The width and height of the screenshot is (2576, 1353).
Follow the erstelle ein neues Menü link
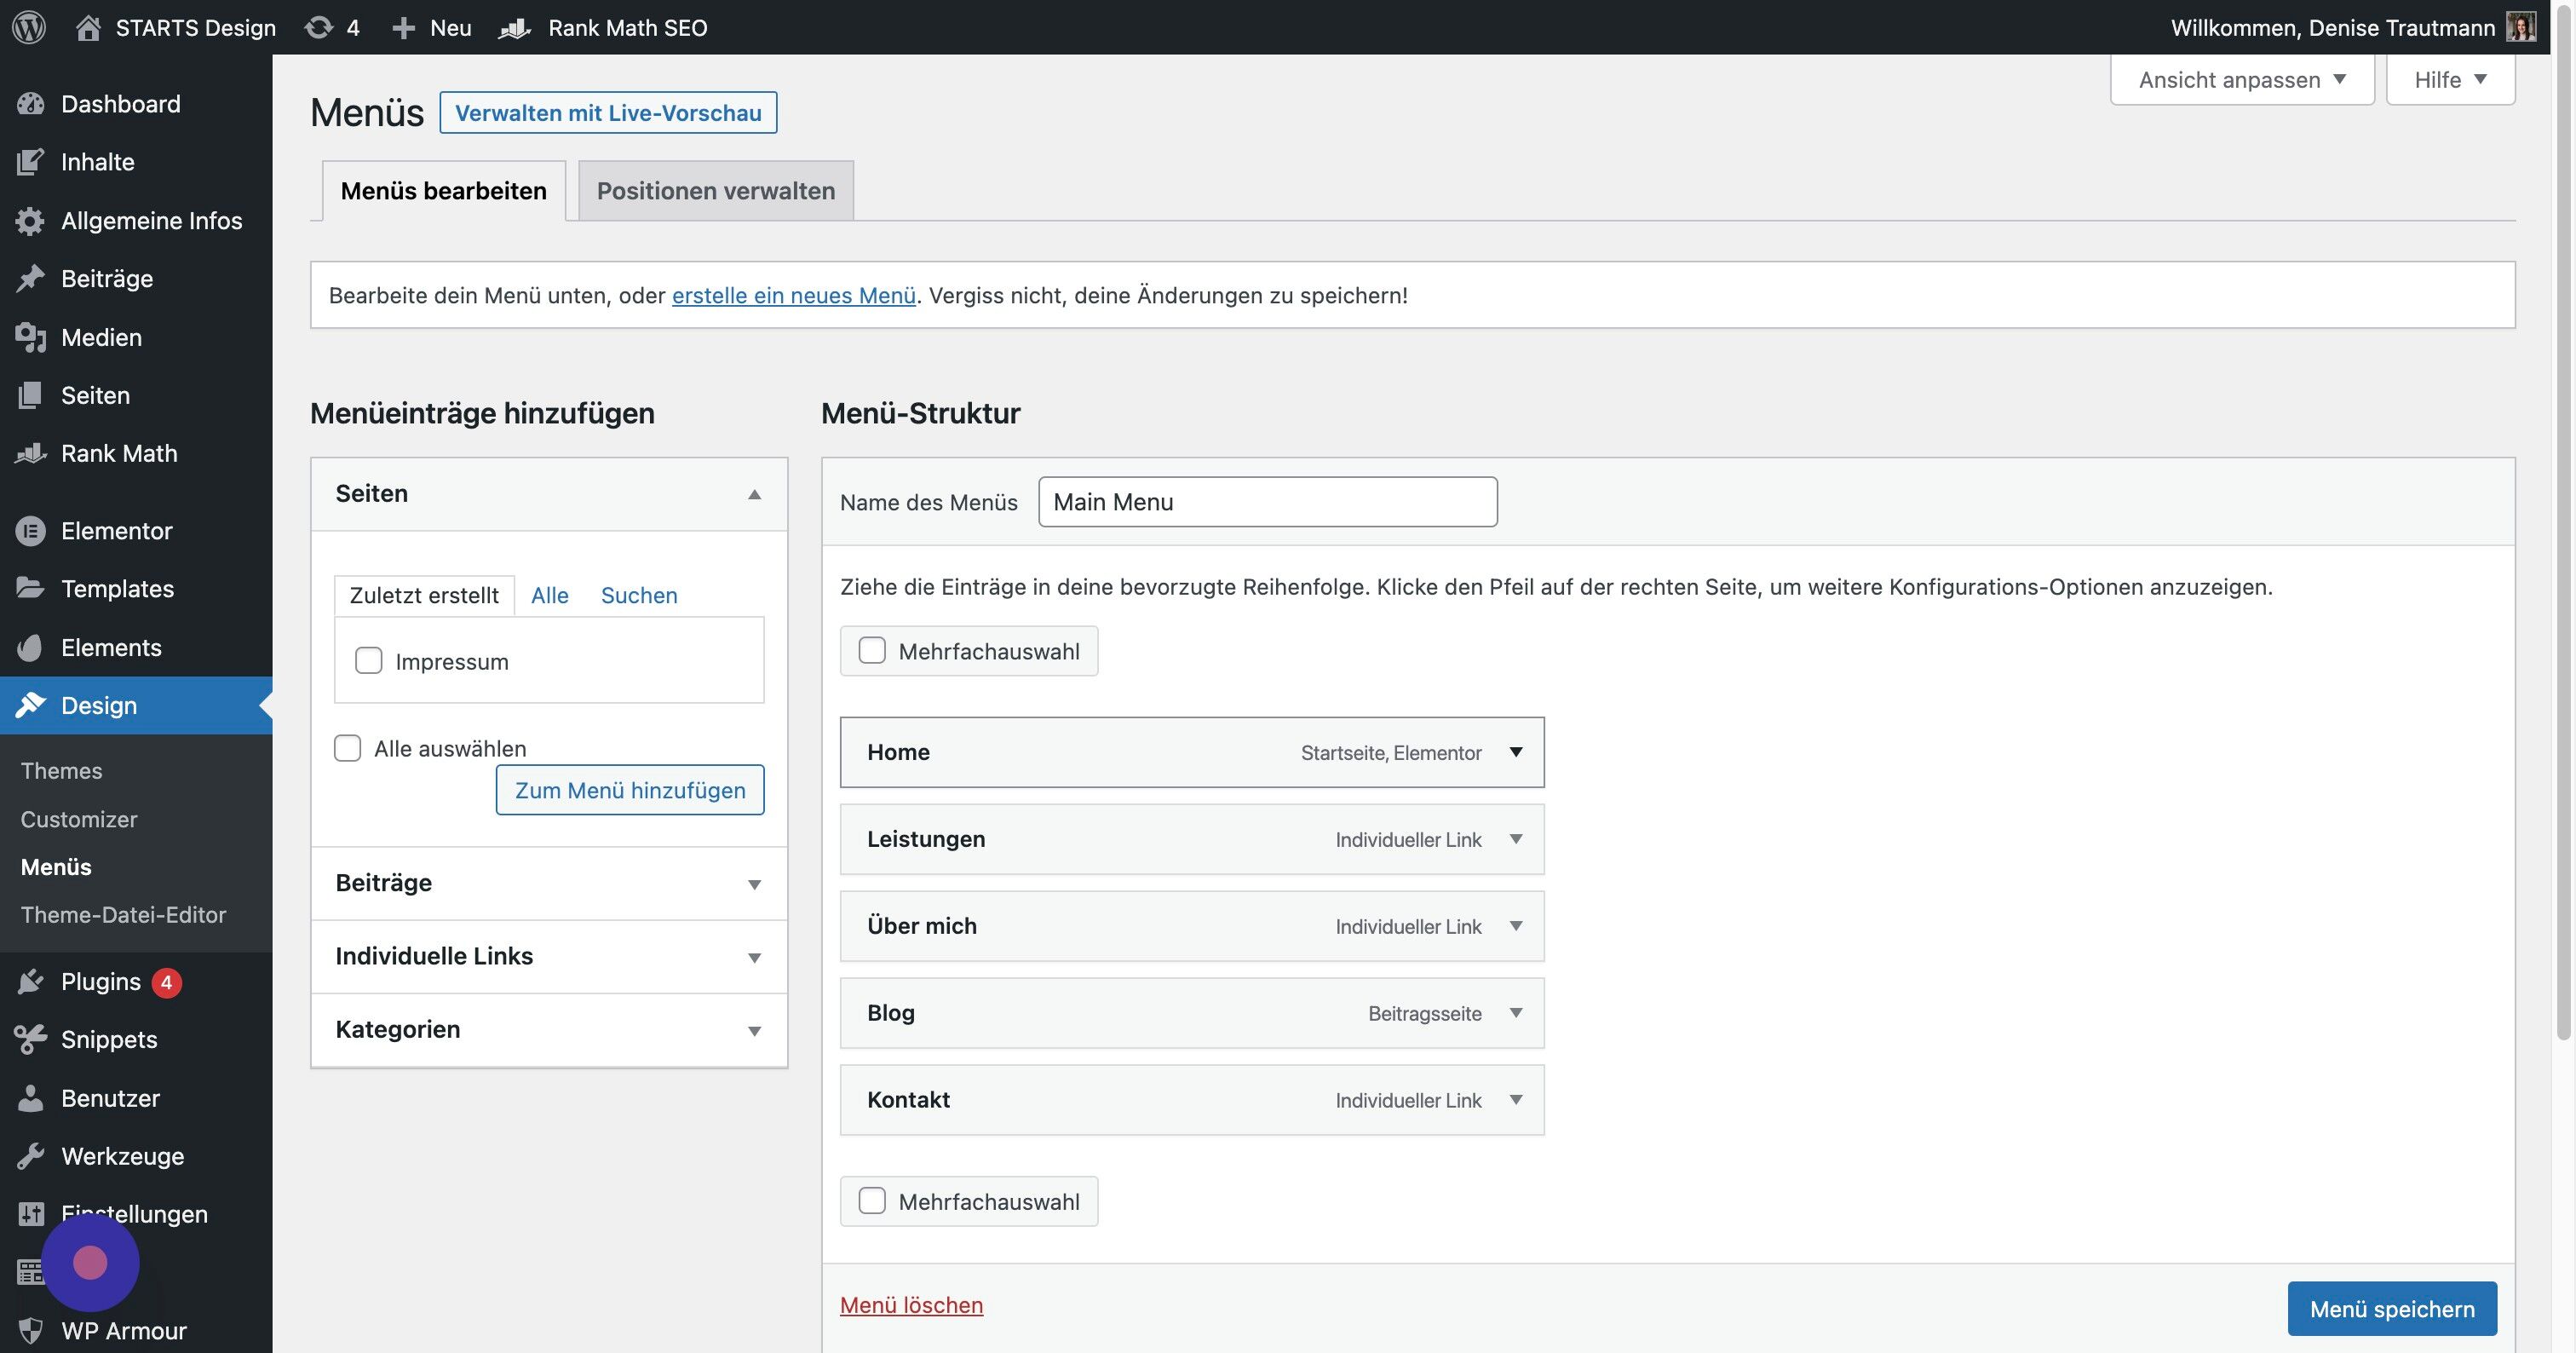pos(794,295)
